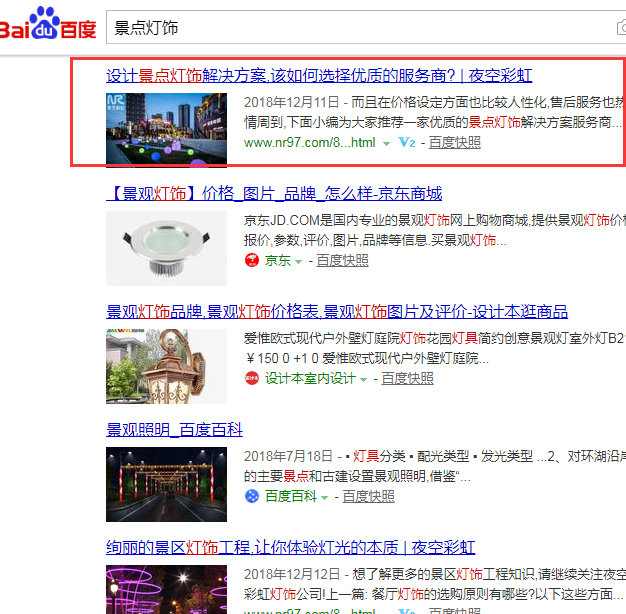Image resolution: width=626 pixels, height=614 pixels.
Task: Click the camera image-search icon
Action: pos(622,28)
